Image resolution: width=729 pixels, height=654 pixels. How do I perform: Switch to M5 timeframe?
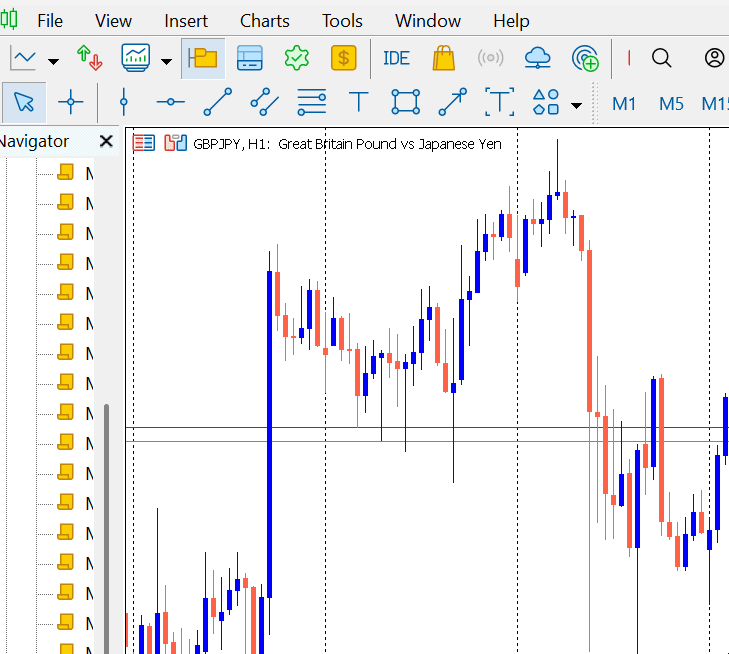click(x=671, y=104)
